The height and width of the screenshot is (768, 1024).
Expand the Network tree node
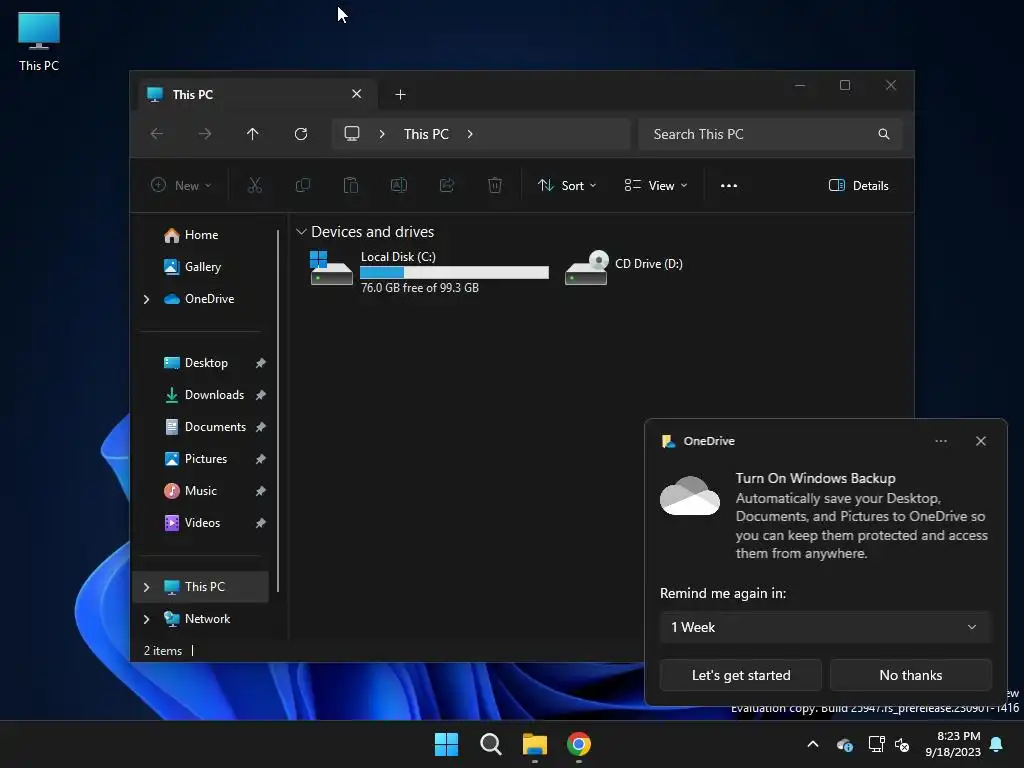tap(146, 619)
